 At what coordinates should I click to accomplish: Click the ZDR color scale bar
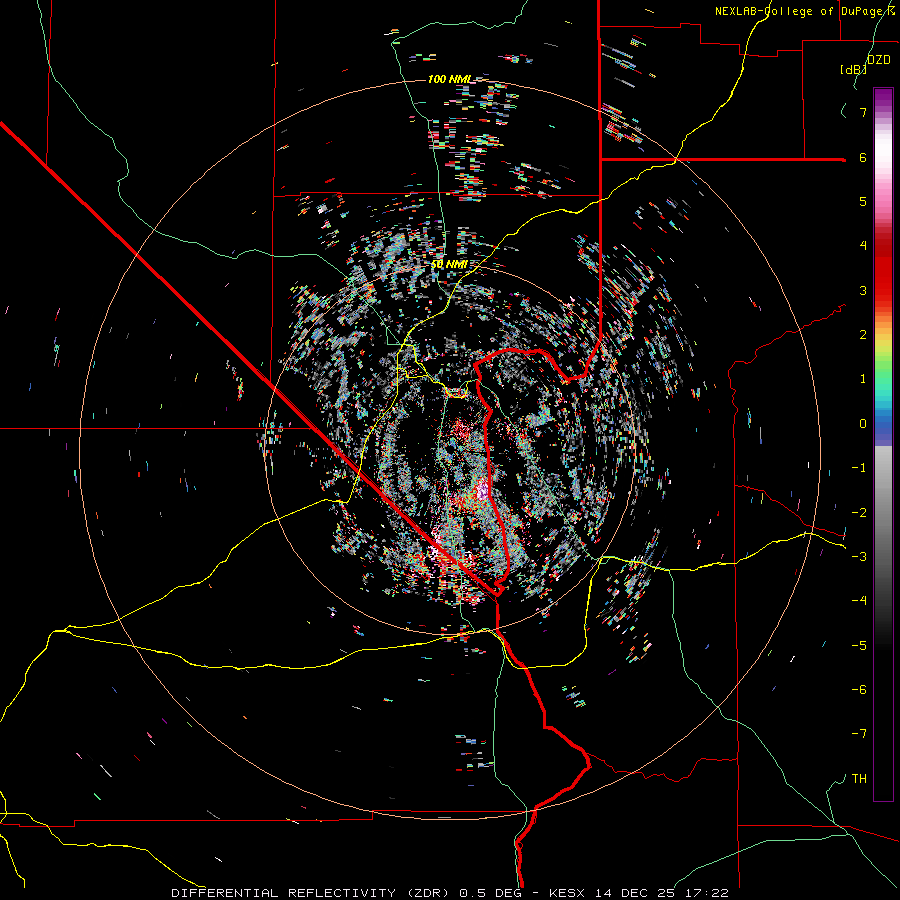pos(883,444)
